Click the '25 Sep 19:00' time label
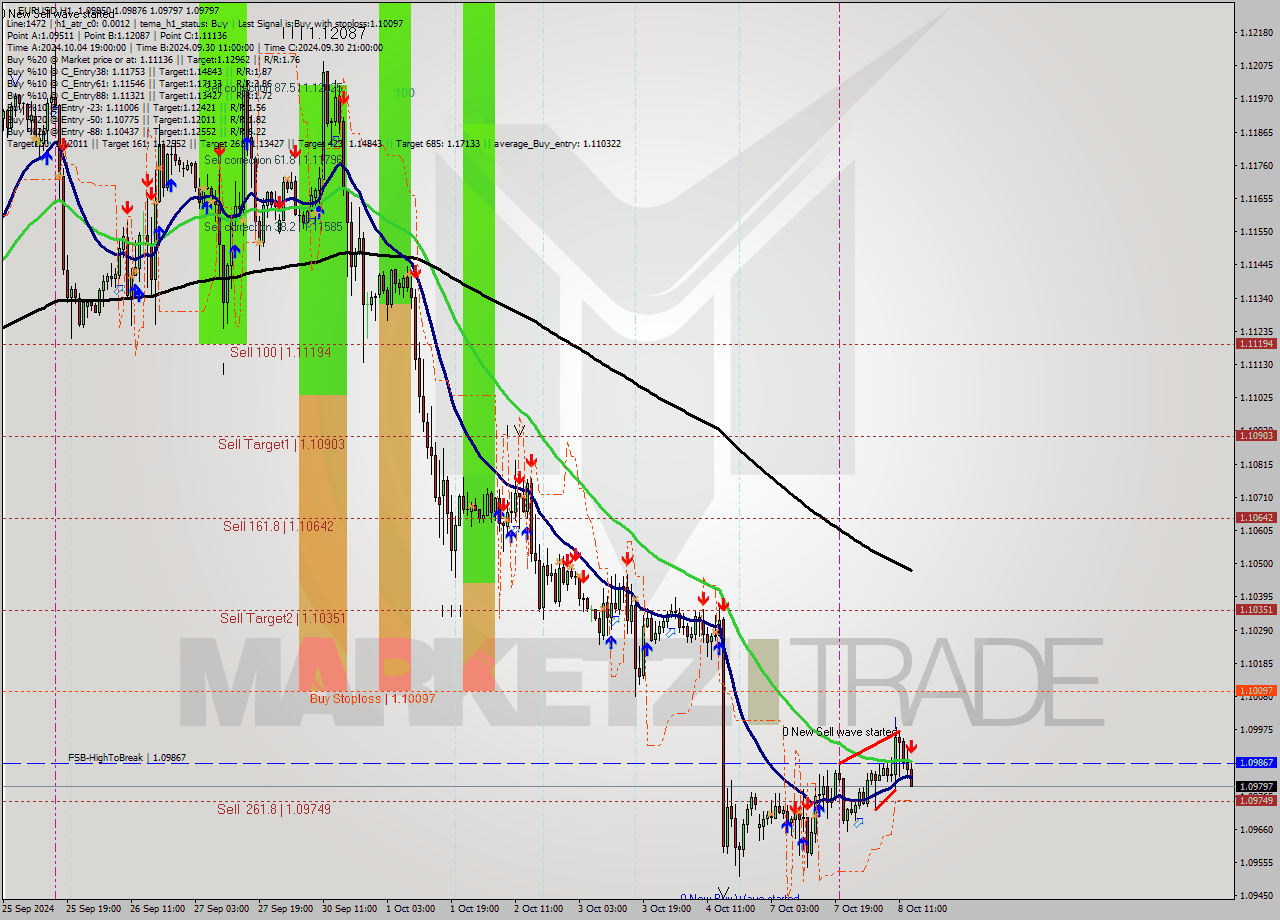Image resolution: width=1280 pixels, height=920 pixels. pyautogui.click(x=94, y=909)
